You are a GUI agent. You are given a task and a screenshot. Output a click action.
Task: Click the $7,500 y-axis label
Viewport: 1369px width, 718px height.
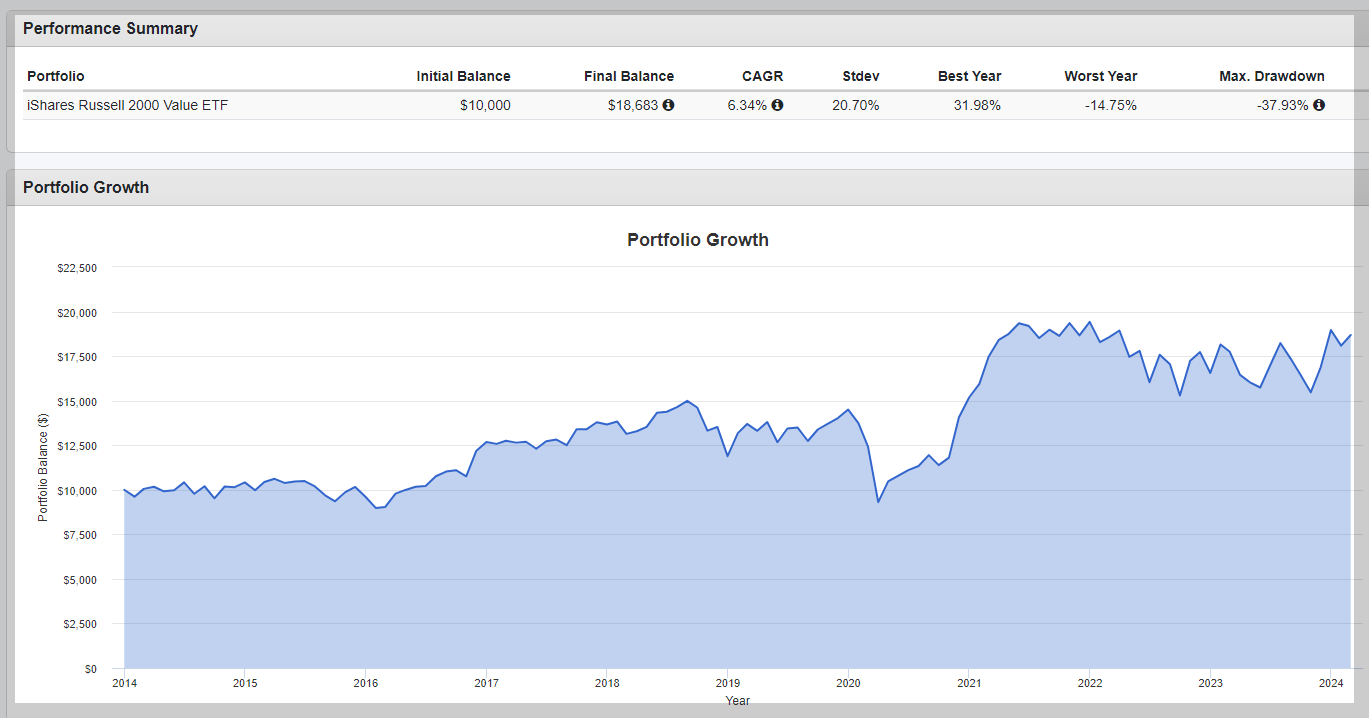pos(80,535)
